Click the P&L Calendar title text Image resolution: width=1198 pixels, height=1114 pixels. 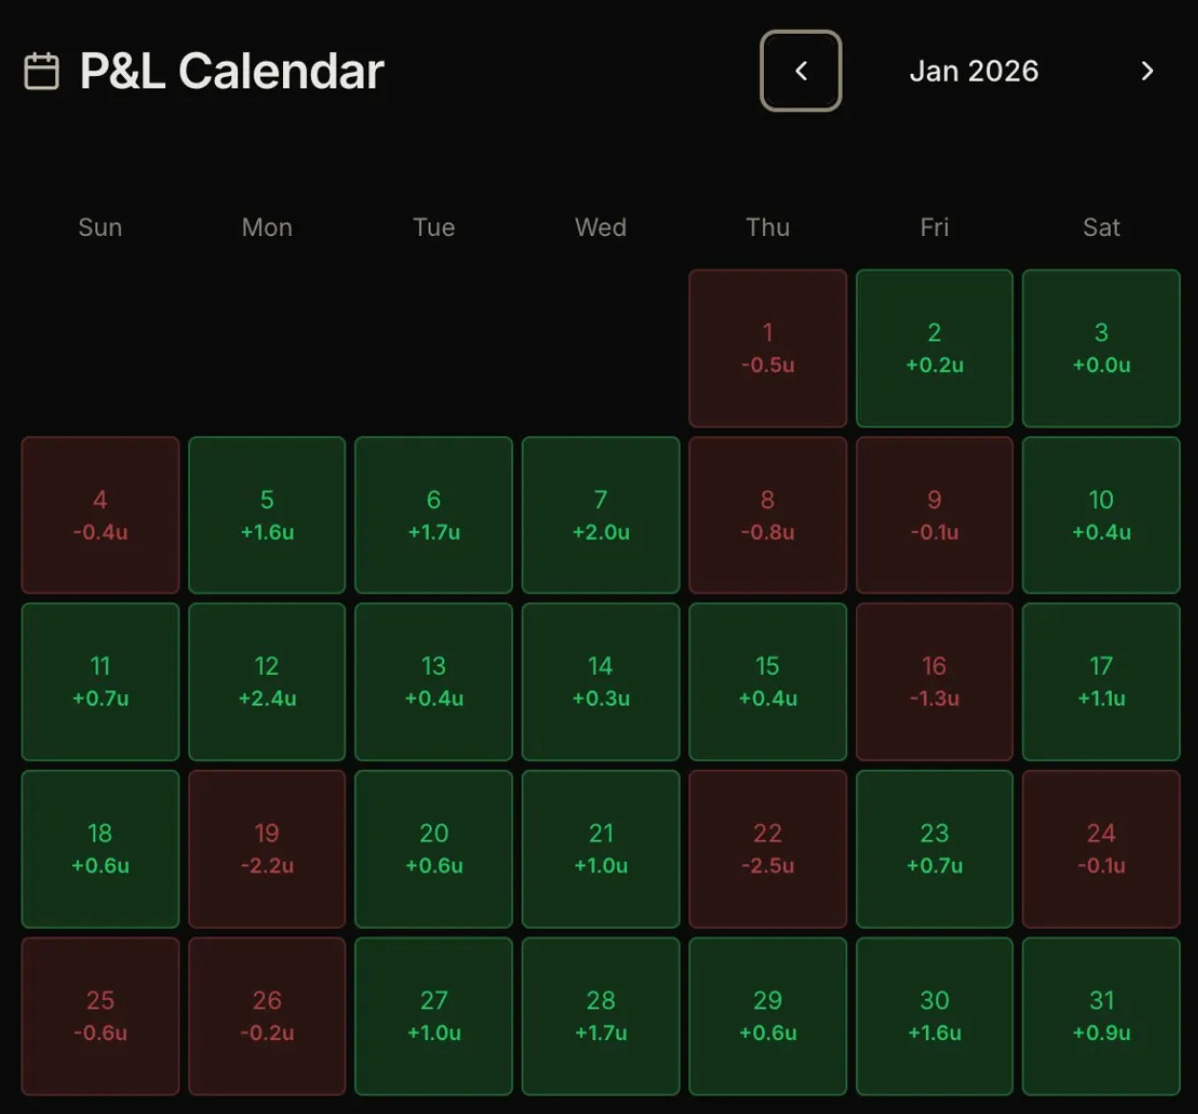pyautogui.click(x=230, y=70)
